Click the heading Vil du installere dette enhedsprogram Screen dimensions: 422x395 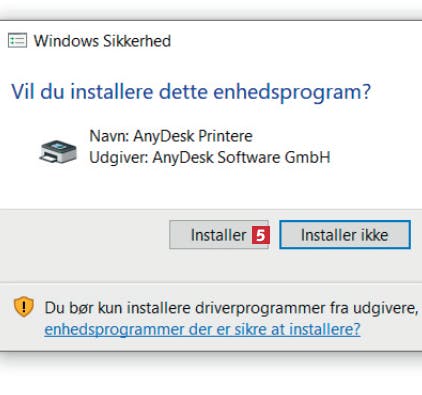[191, 92]
